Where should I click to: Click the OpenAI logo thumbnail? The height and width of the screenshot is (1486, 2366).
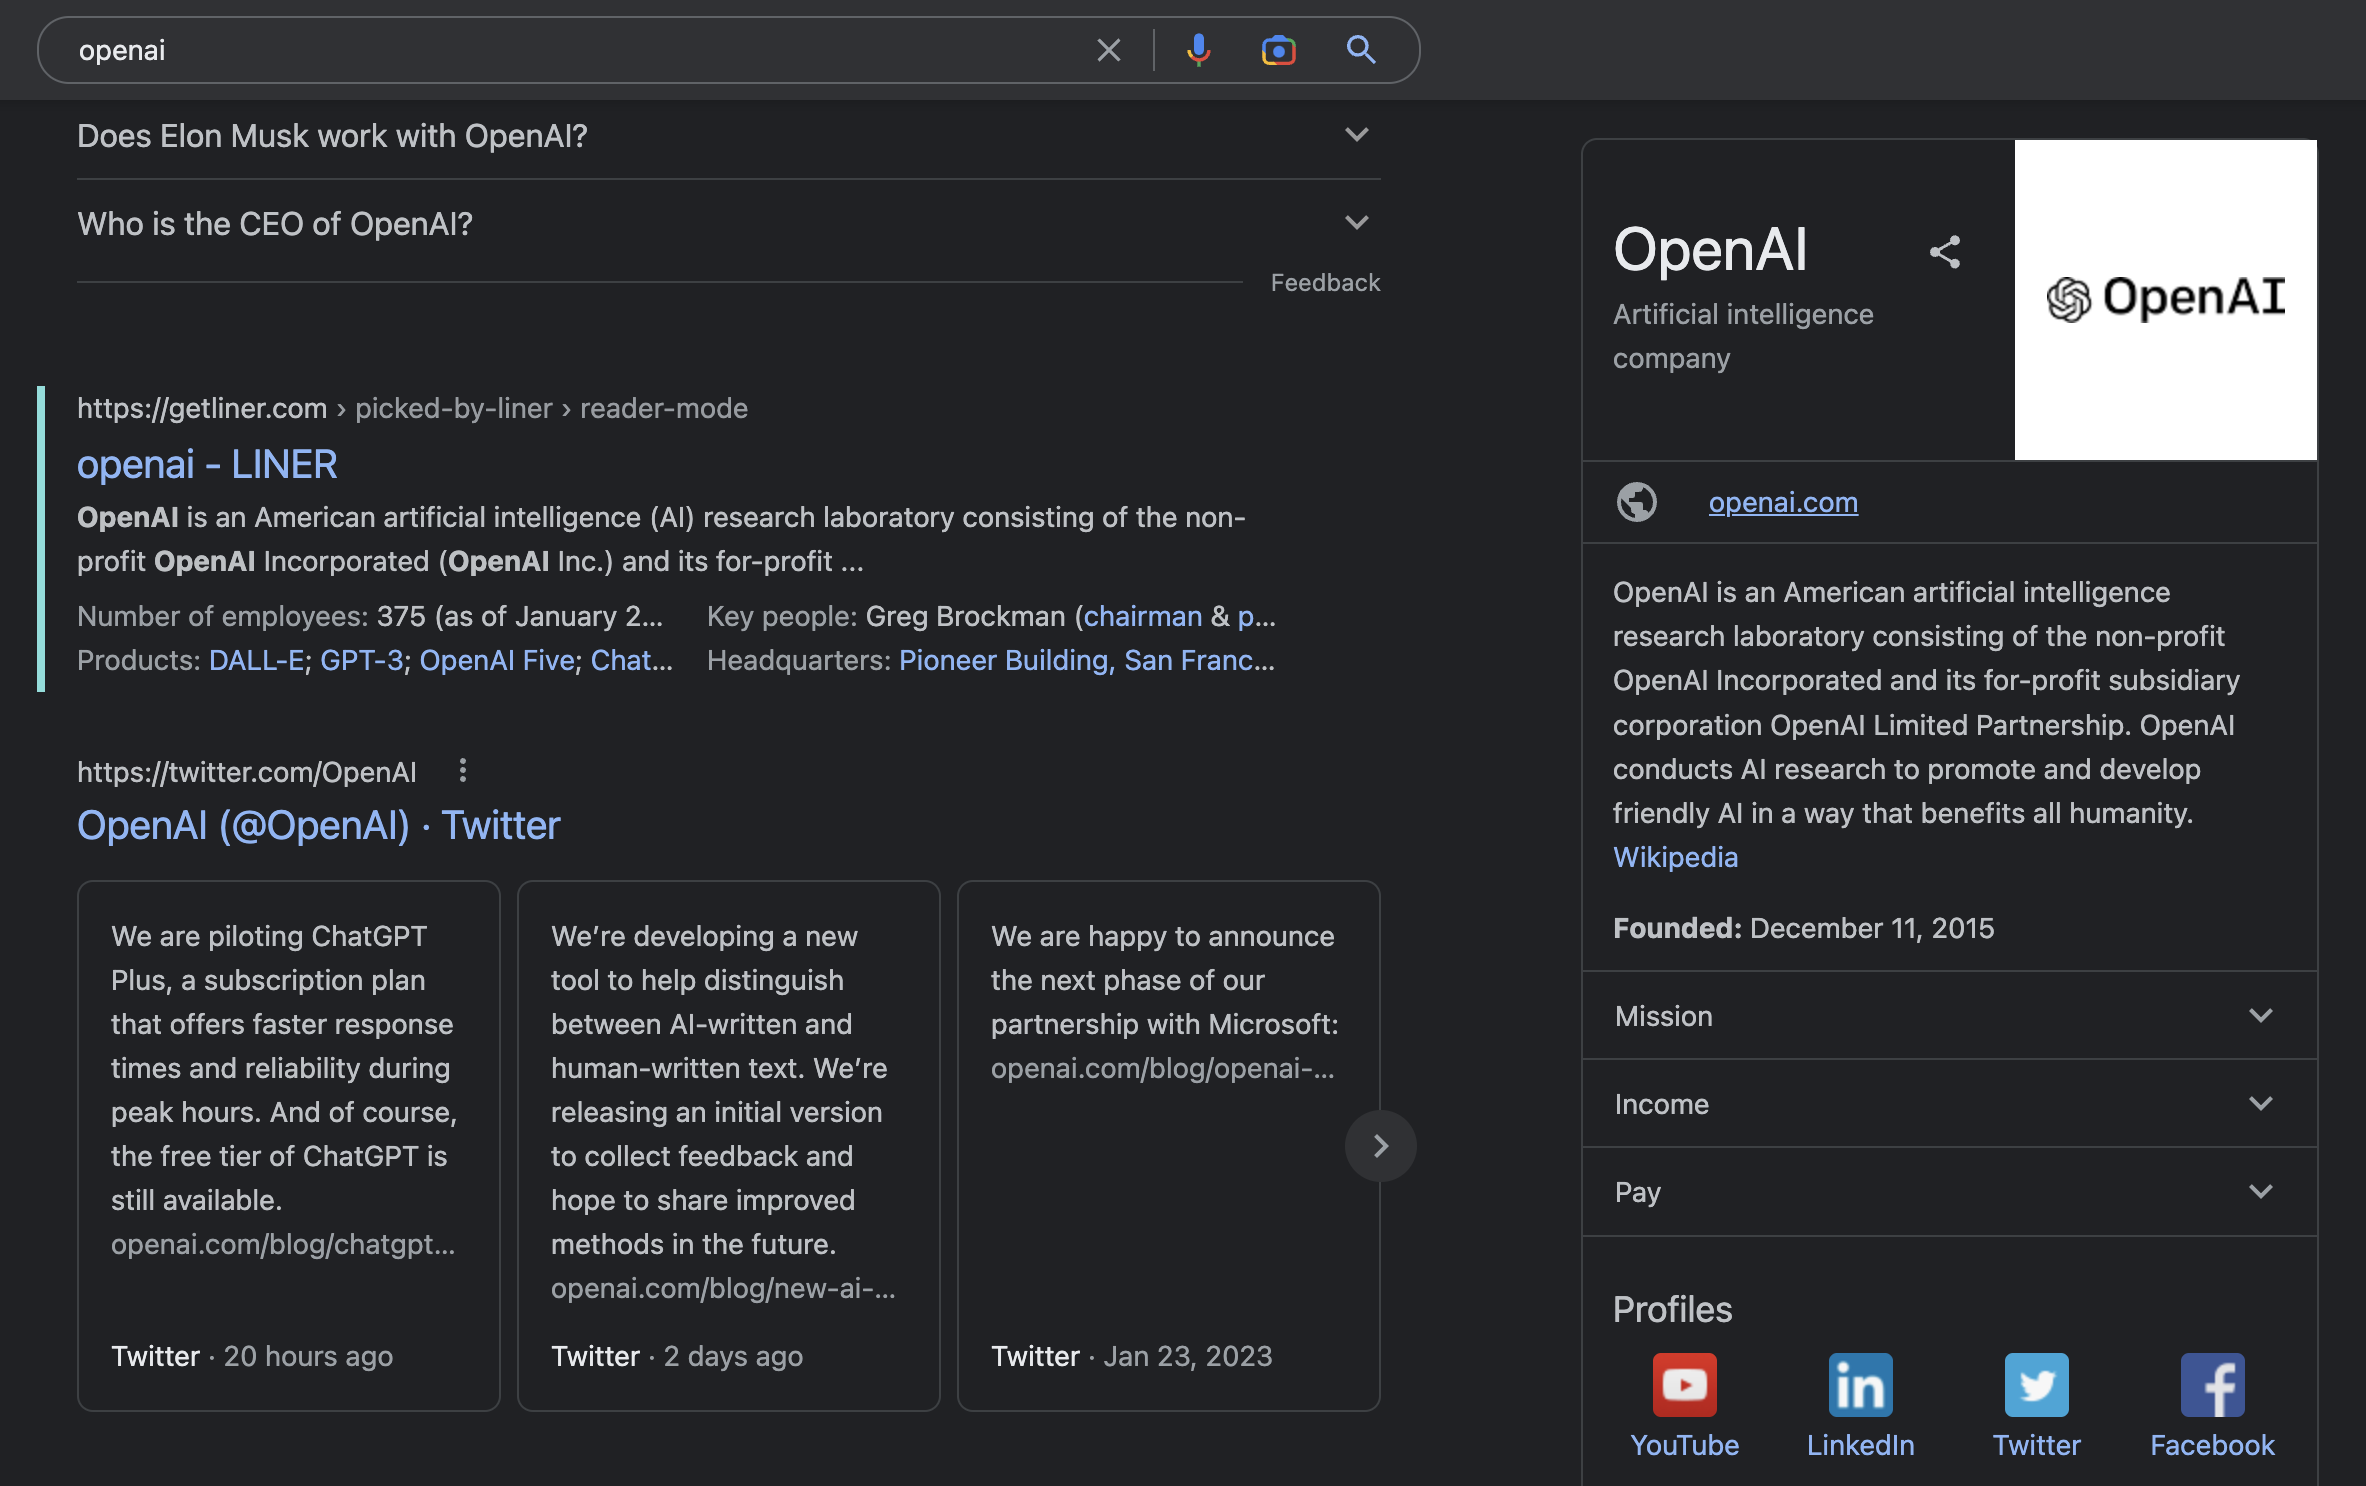tap(2165, 298)
